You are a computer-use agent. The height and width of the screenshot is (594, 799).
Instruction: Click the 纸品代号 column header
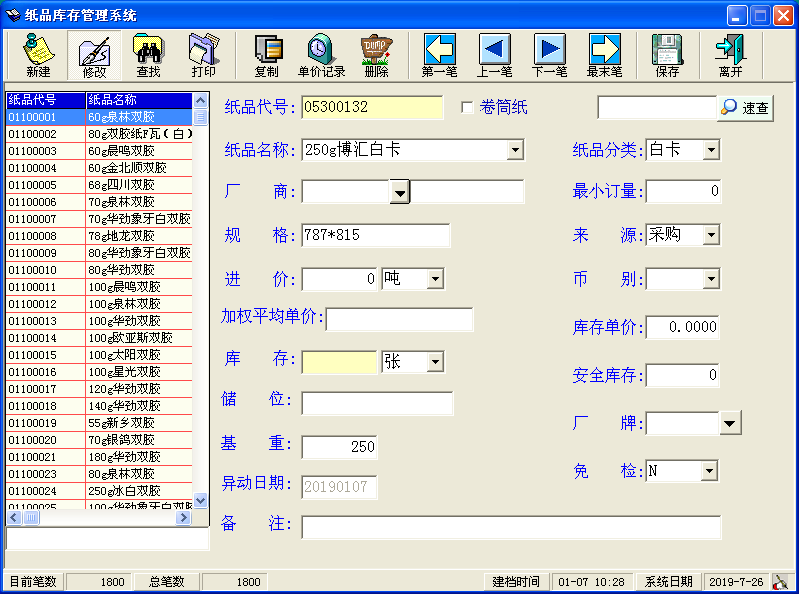[45, 100]
